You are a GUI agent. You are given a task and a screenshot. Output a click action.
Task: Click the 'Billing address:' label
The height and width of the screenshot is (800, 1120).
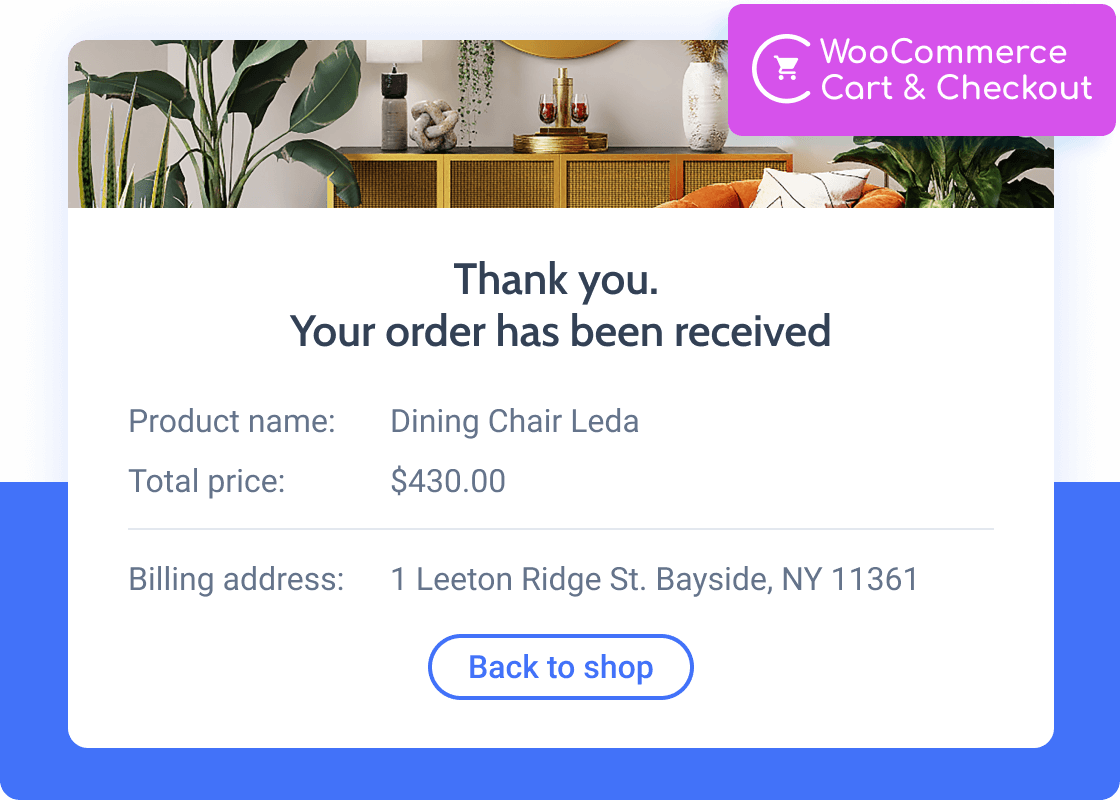(x=236, y=579)
